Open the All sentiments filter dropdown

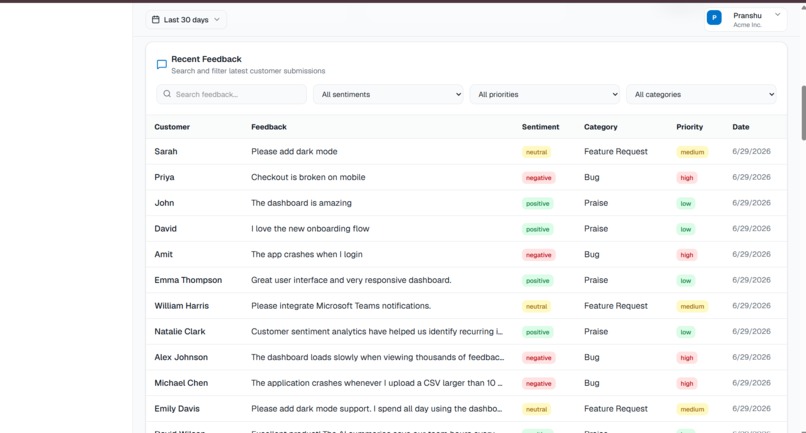tap(388, 94)
